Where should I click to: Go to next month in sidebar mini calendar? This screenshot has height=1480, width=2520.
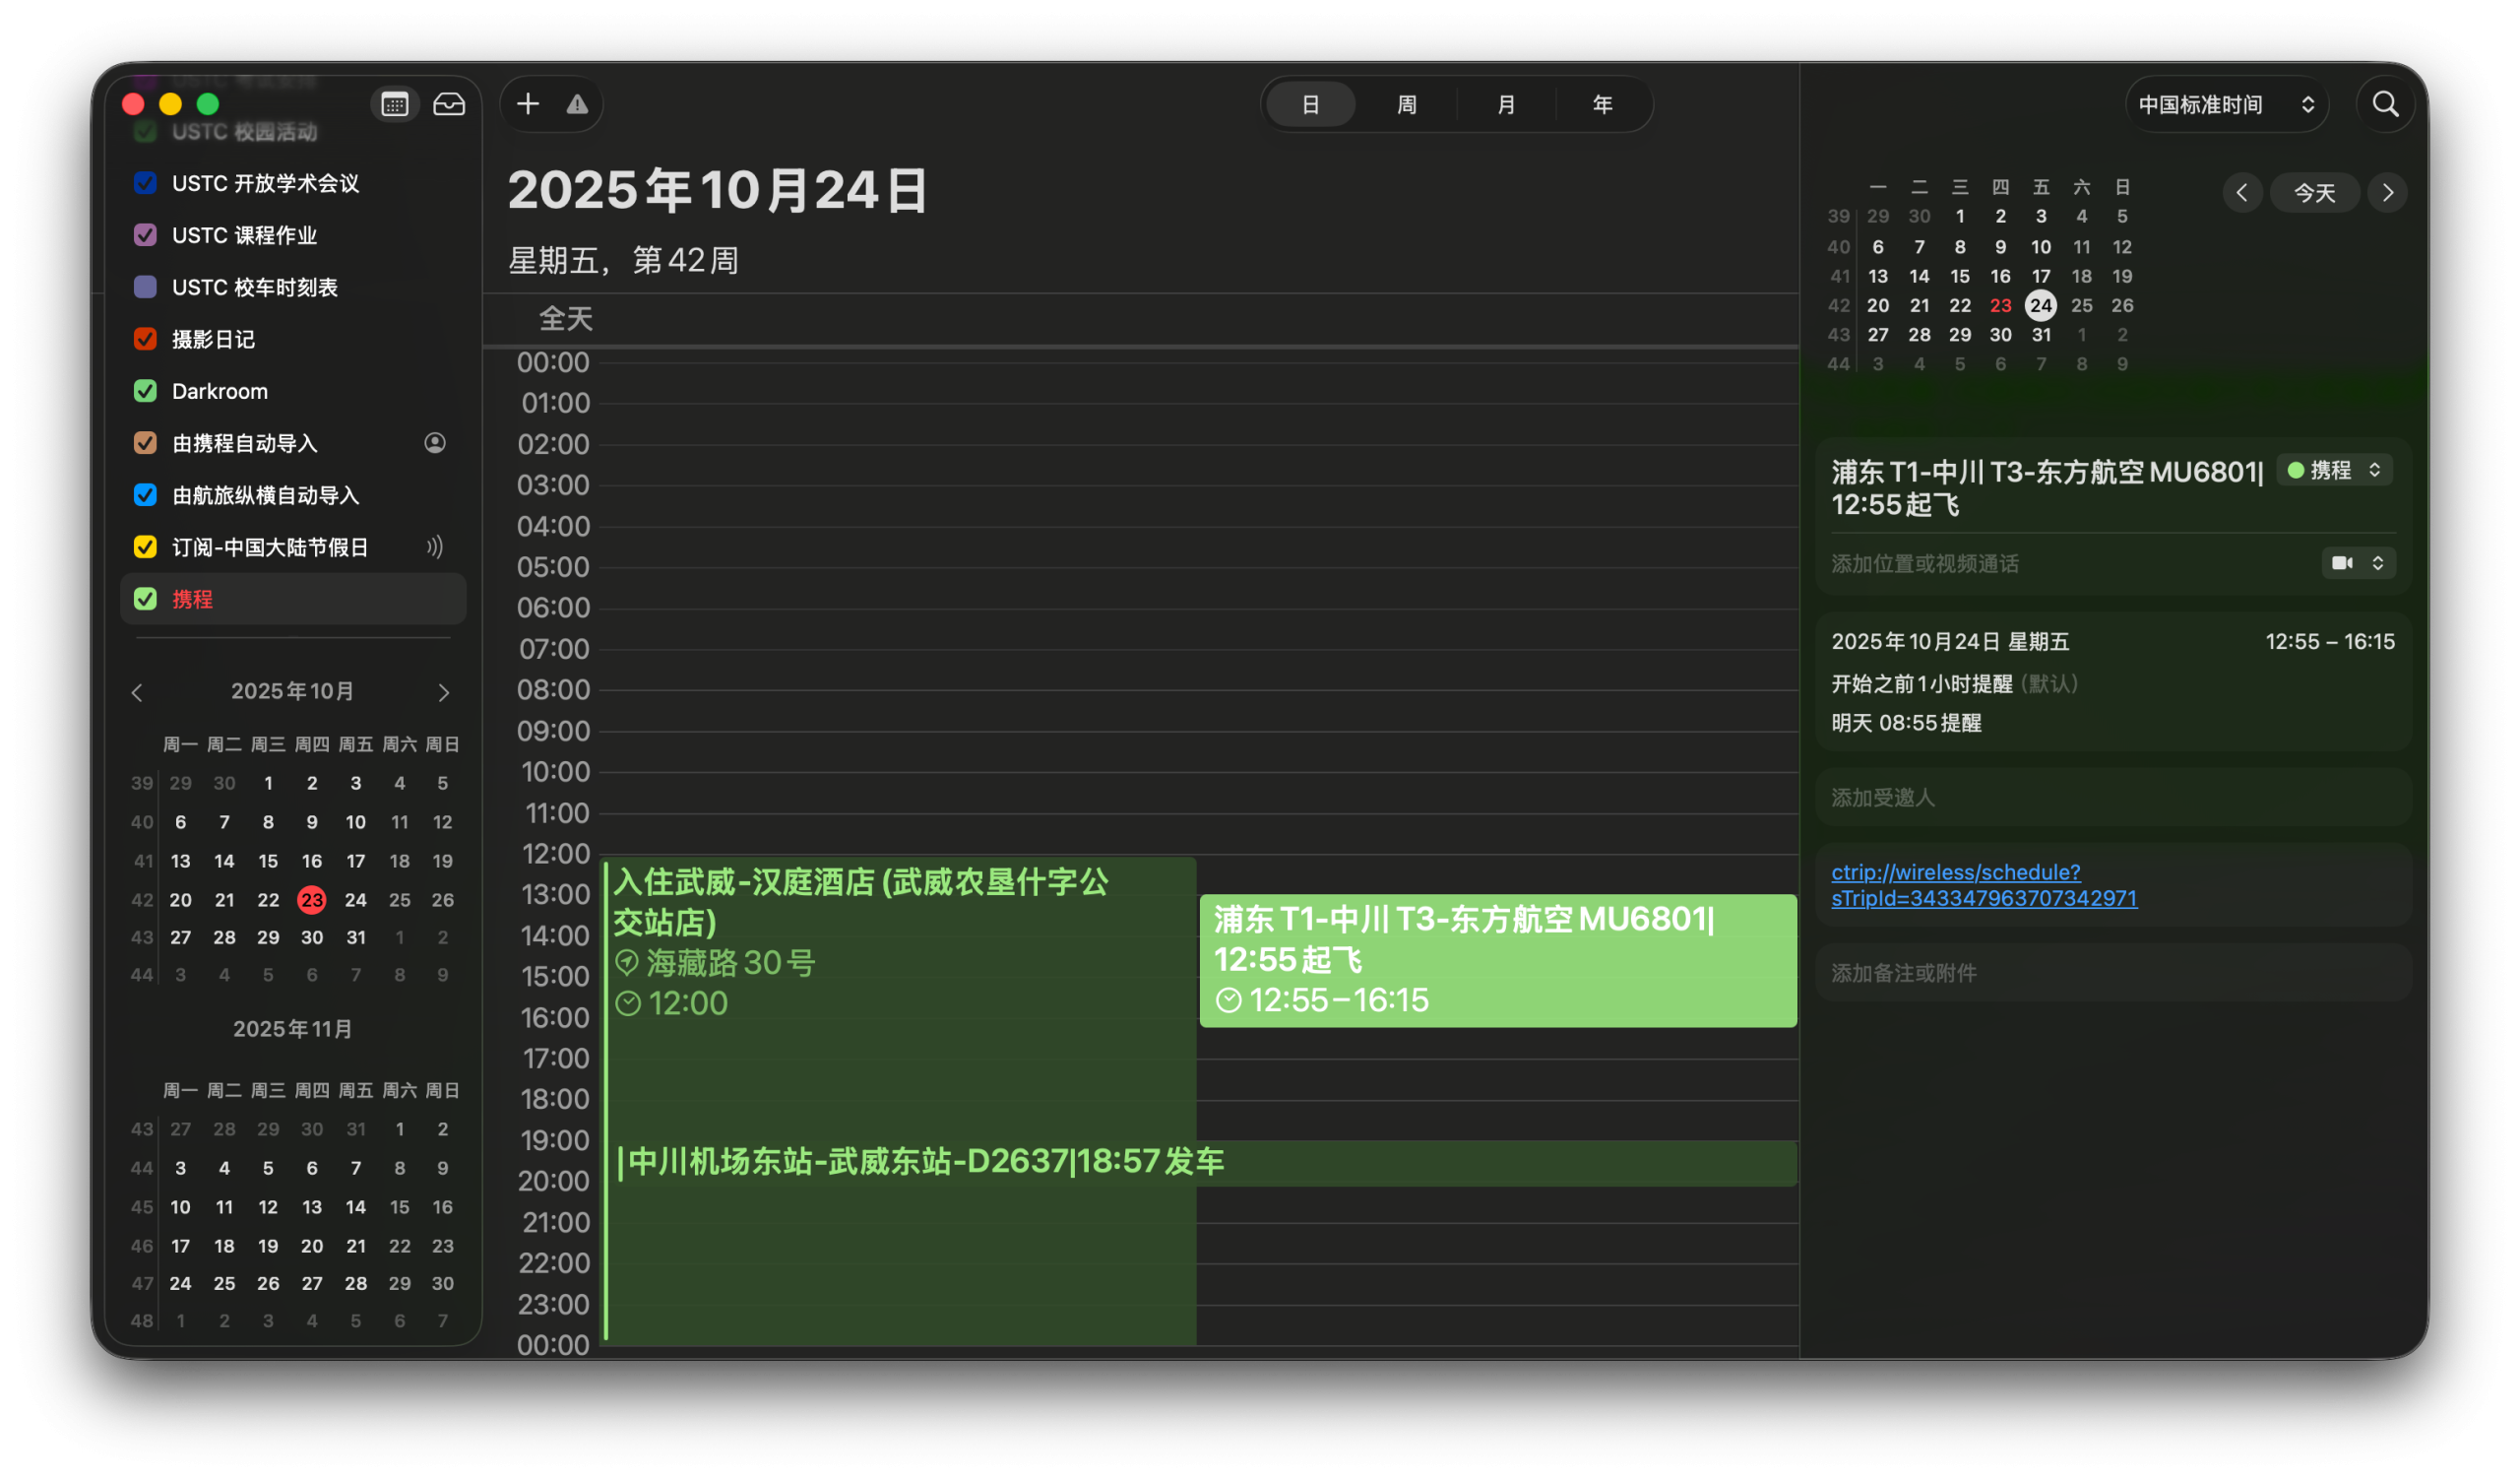pyautogui.click(x=444, y=692)
